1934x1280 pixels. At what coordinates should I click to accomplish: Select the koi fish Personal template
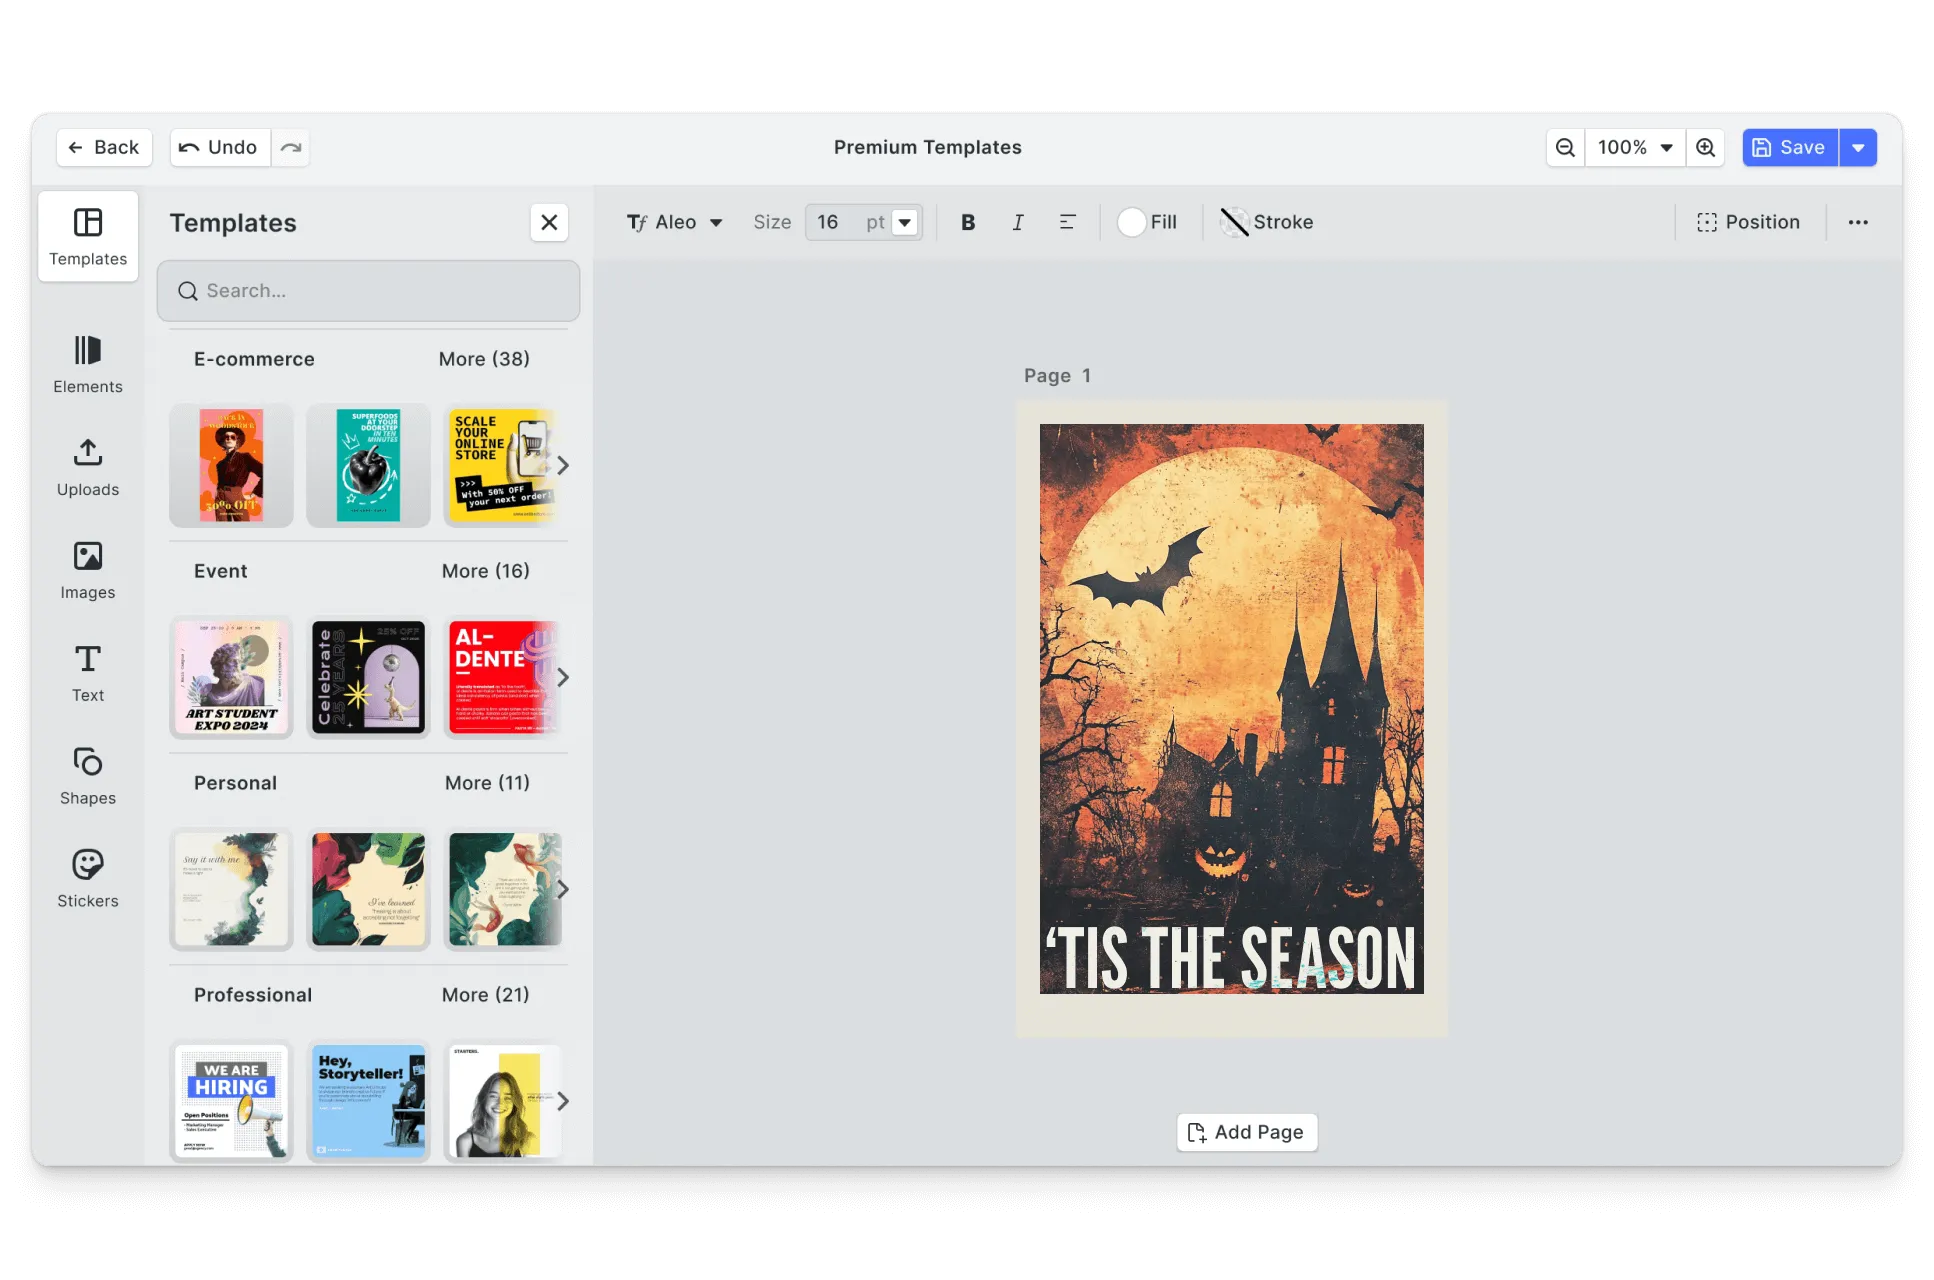[503, 889]
